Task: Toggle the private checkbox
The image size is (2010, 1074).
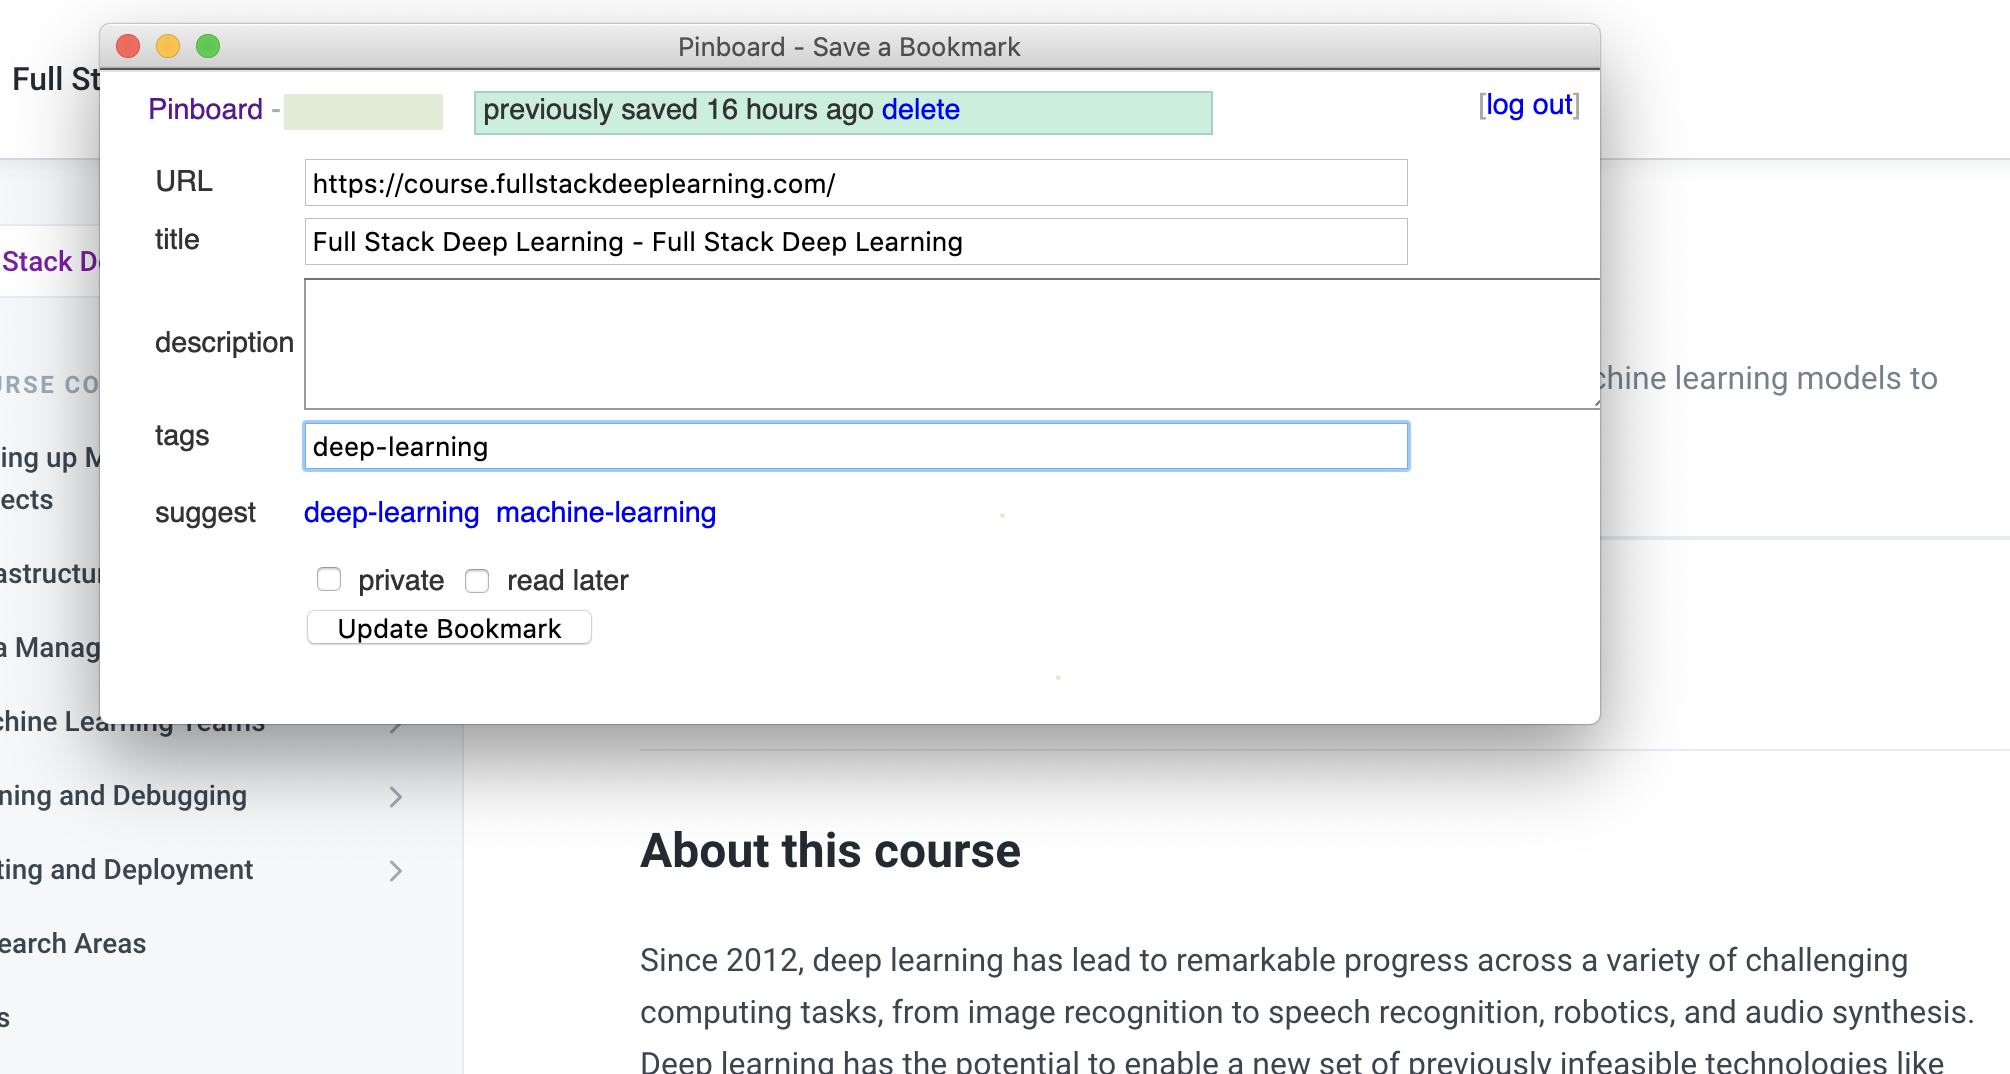Action: coord(329,580)
